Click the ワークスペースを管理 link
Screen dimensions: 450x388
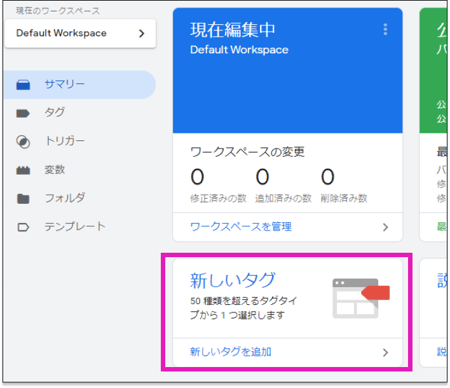click(241, 227)
